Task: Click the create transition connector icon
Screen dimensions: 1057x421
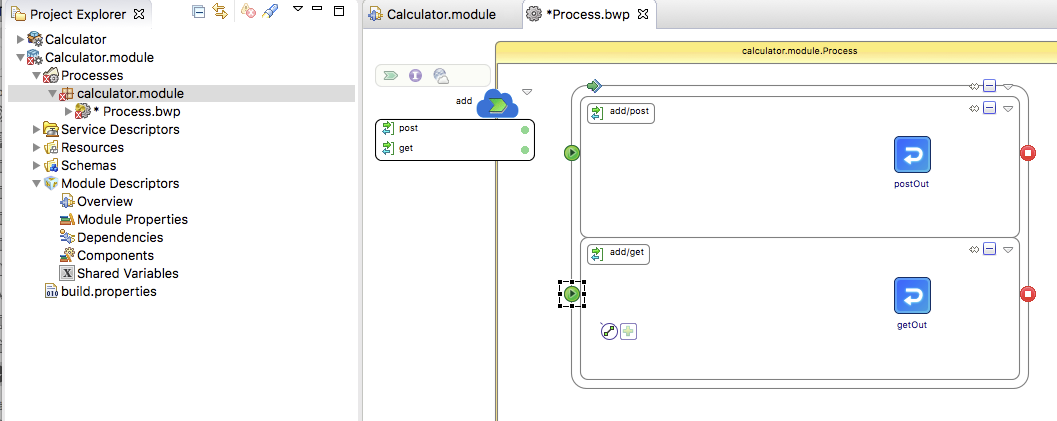Action: point(608,331)
